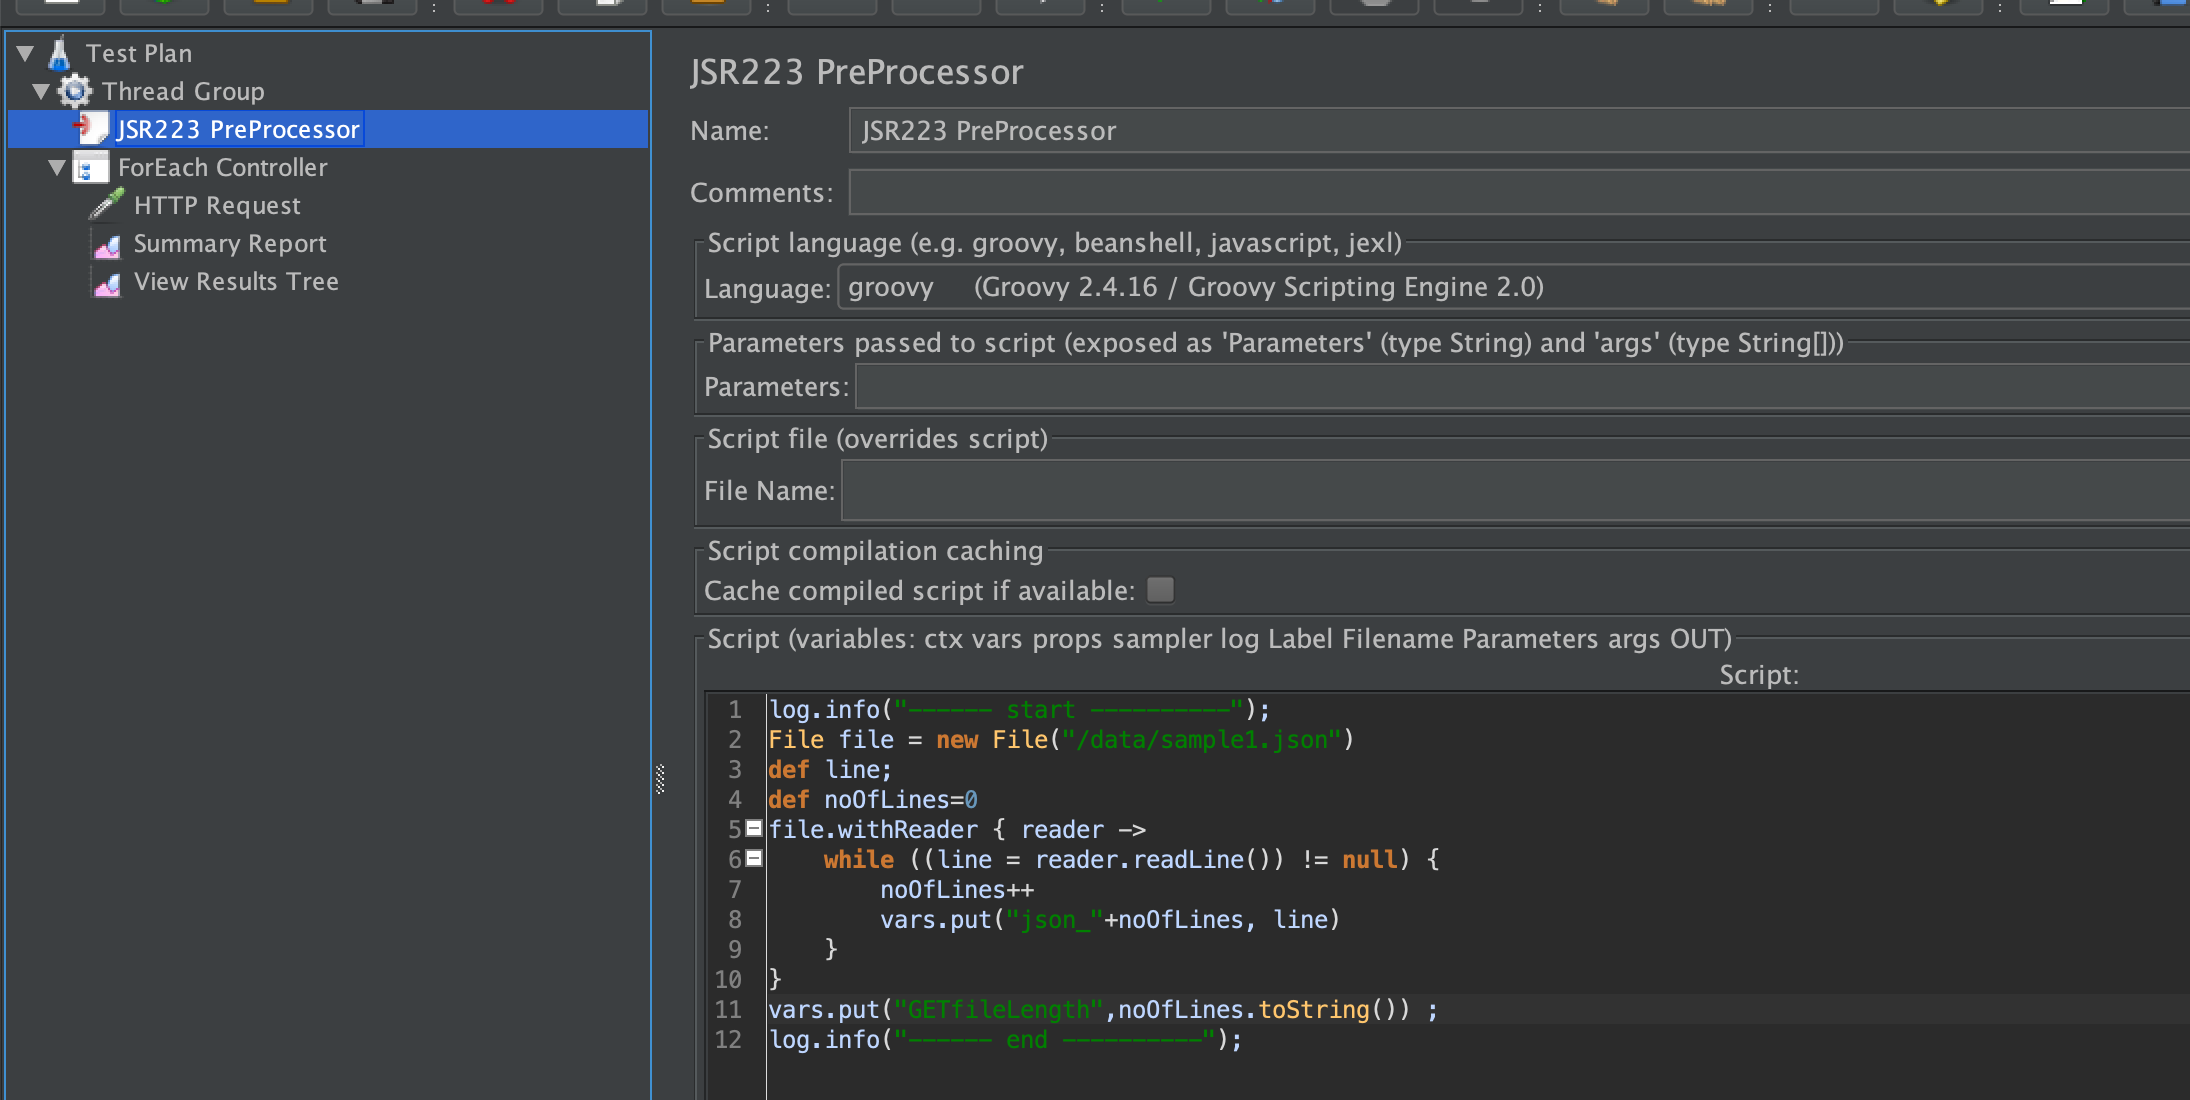2190x1100 pixels.
Task: Click the 'noOfLines++' statement
Action: [957, 890]
